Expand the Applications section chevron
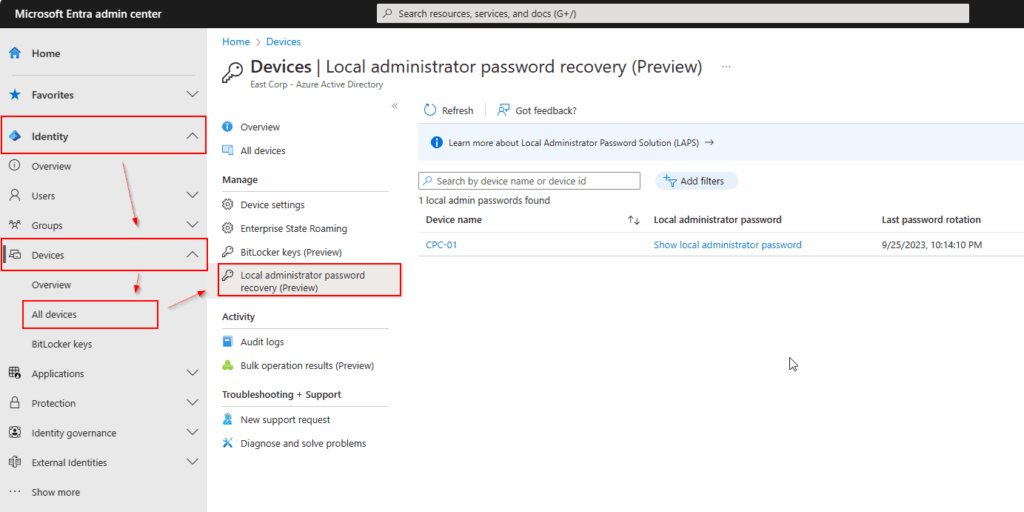1024x512 pixels. (x=192, y=374)
